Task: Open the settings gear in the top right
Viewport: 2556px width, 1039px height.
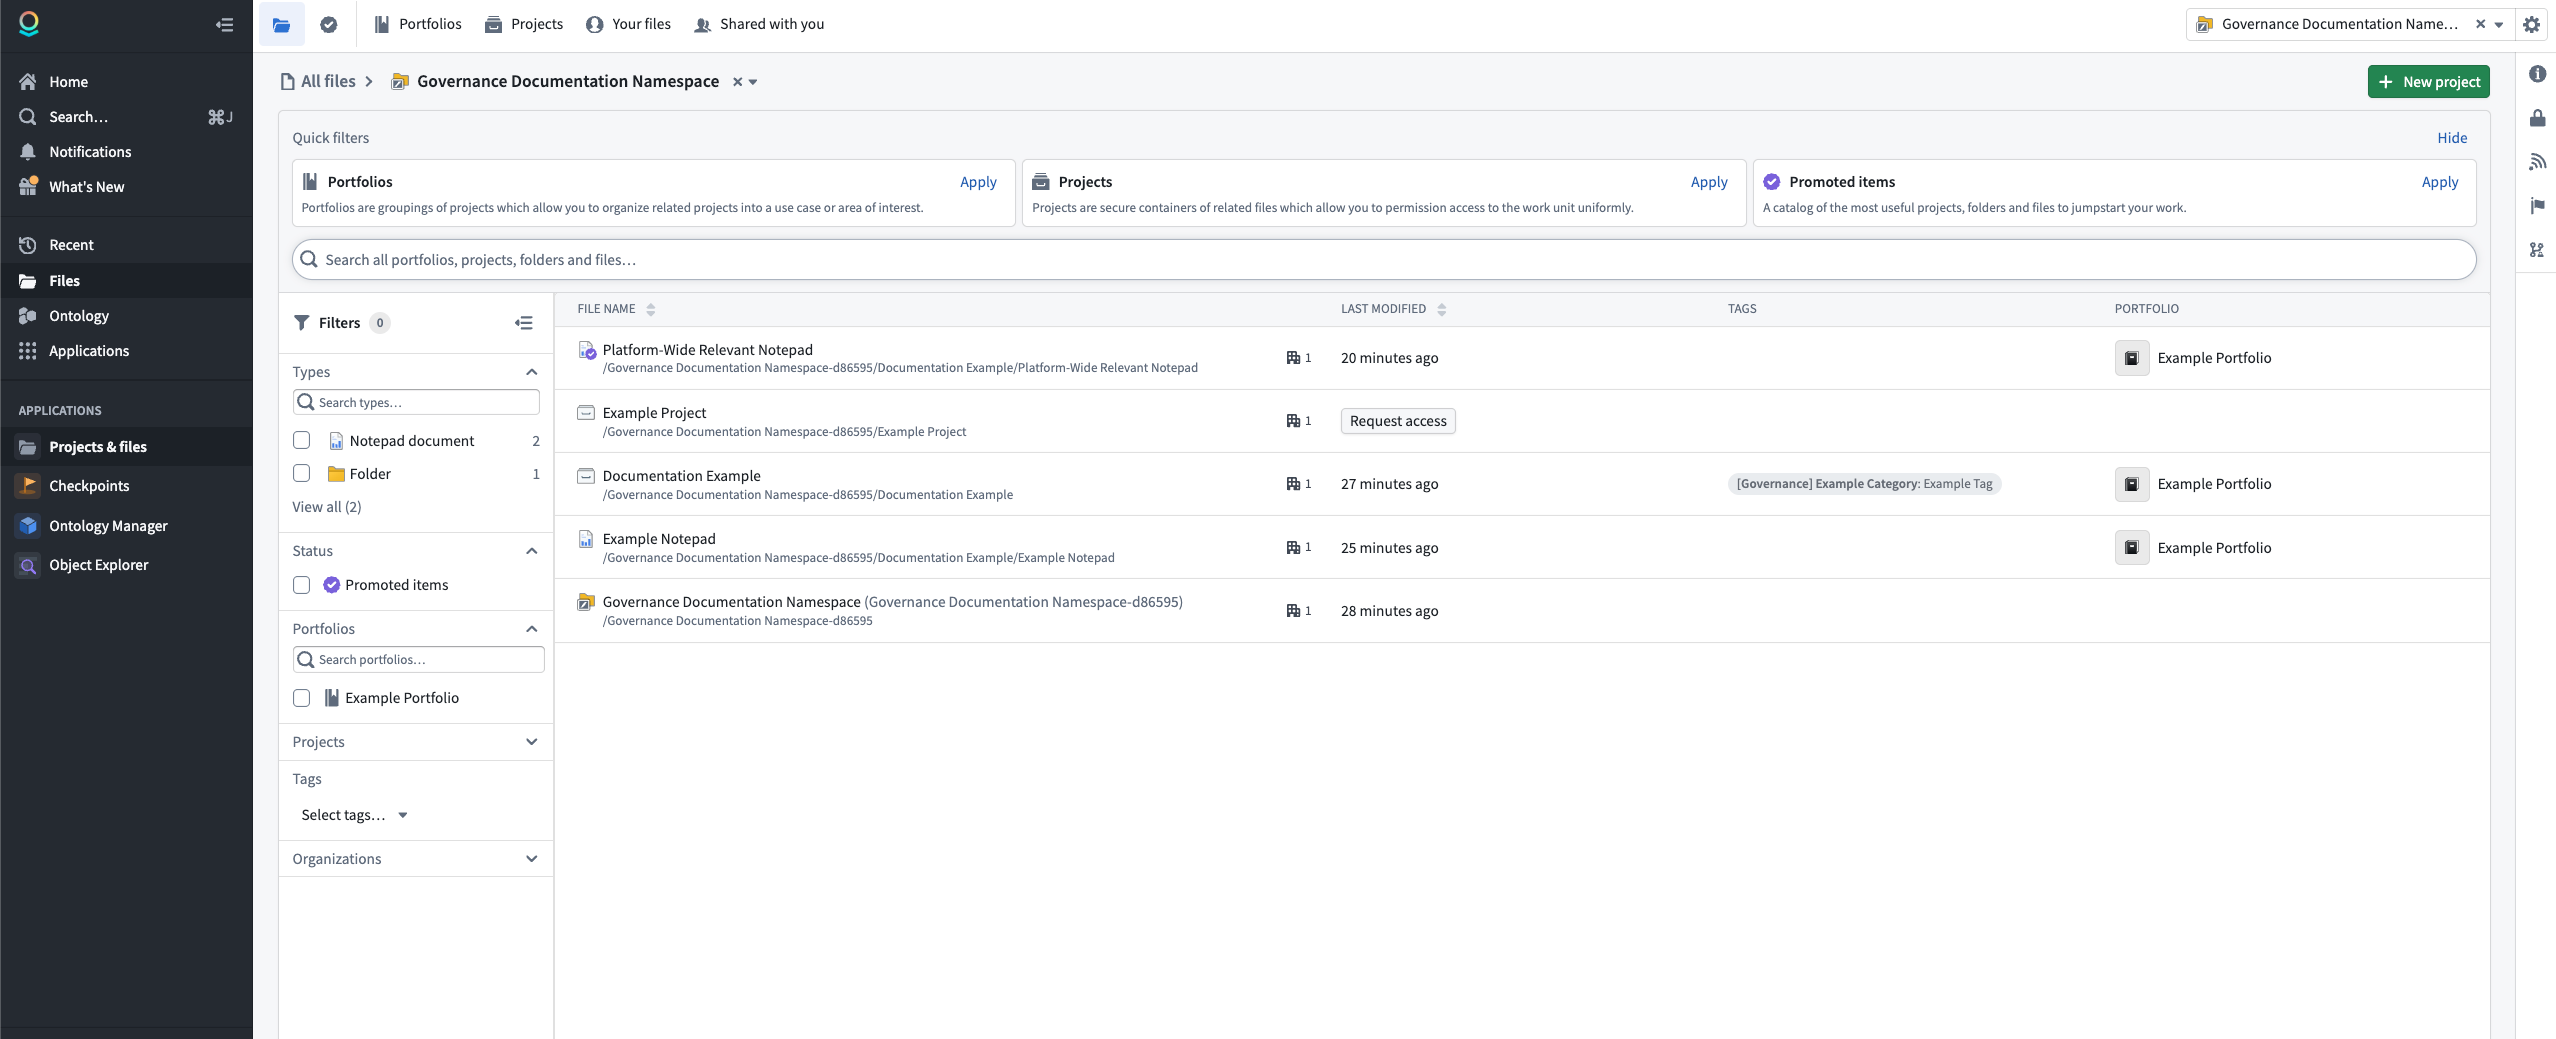Action: click(2531, 24)
